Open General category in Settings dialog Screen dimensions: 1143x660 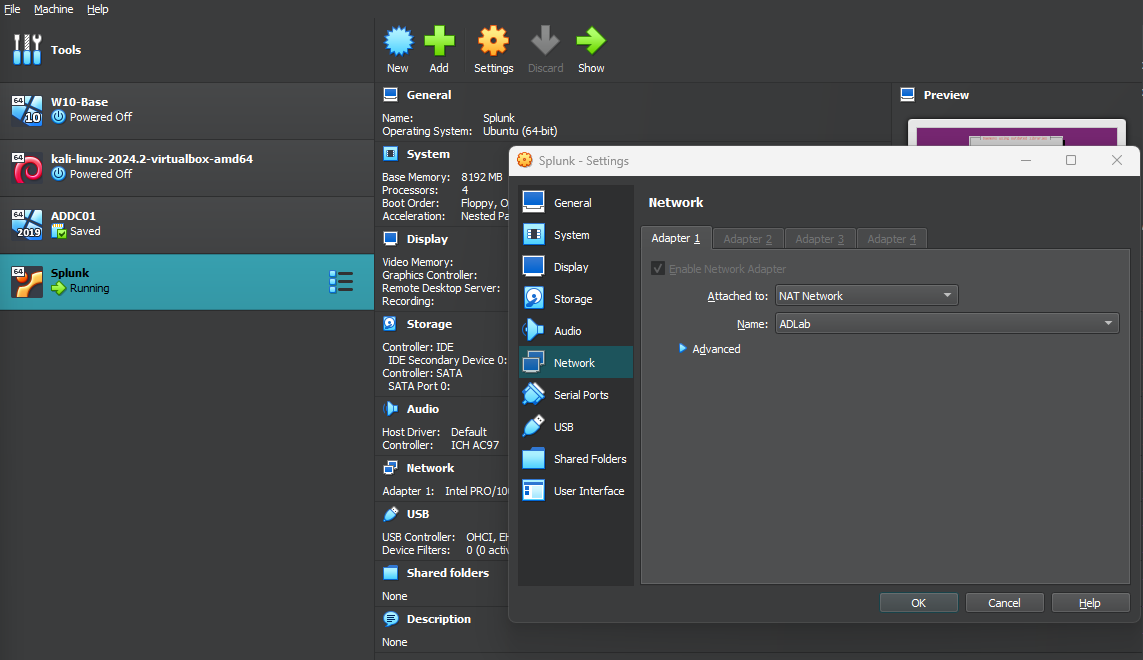[575, 203]
